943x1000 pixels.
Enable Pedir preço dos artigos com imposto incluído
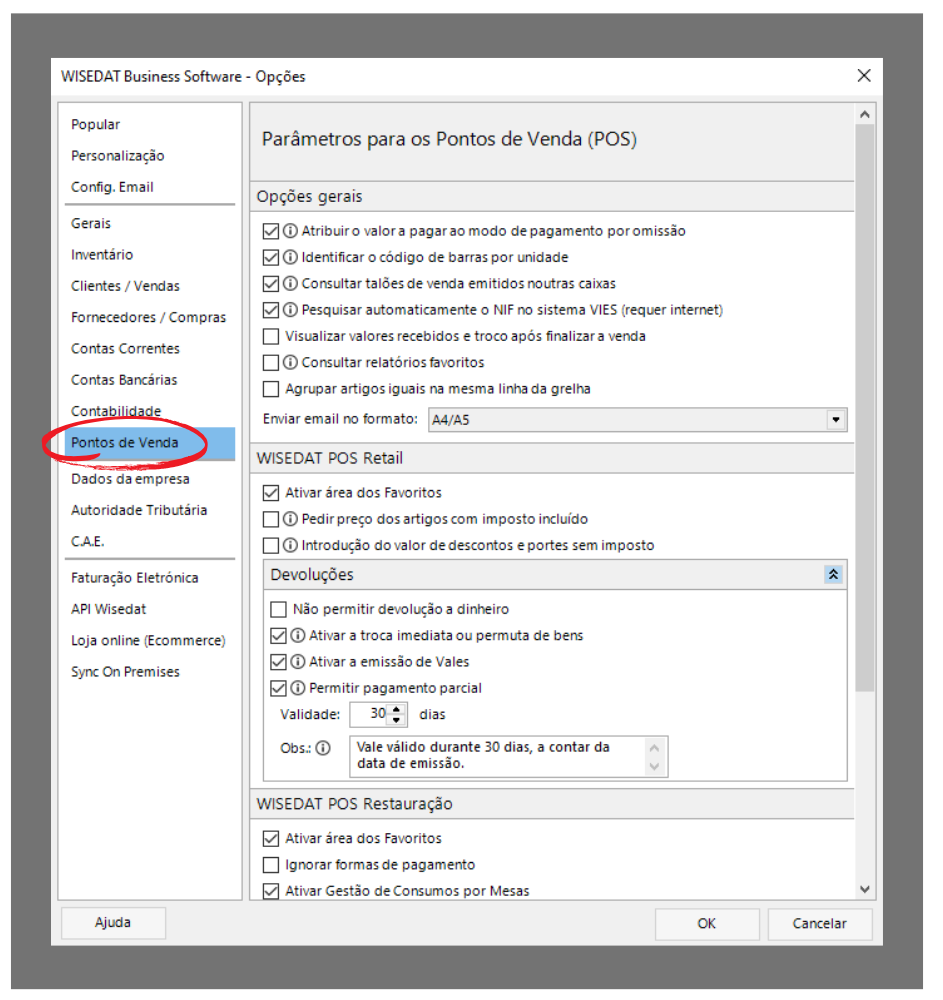click(271, 519)
